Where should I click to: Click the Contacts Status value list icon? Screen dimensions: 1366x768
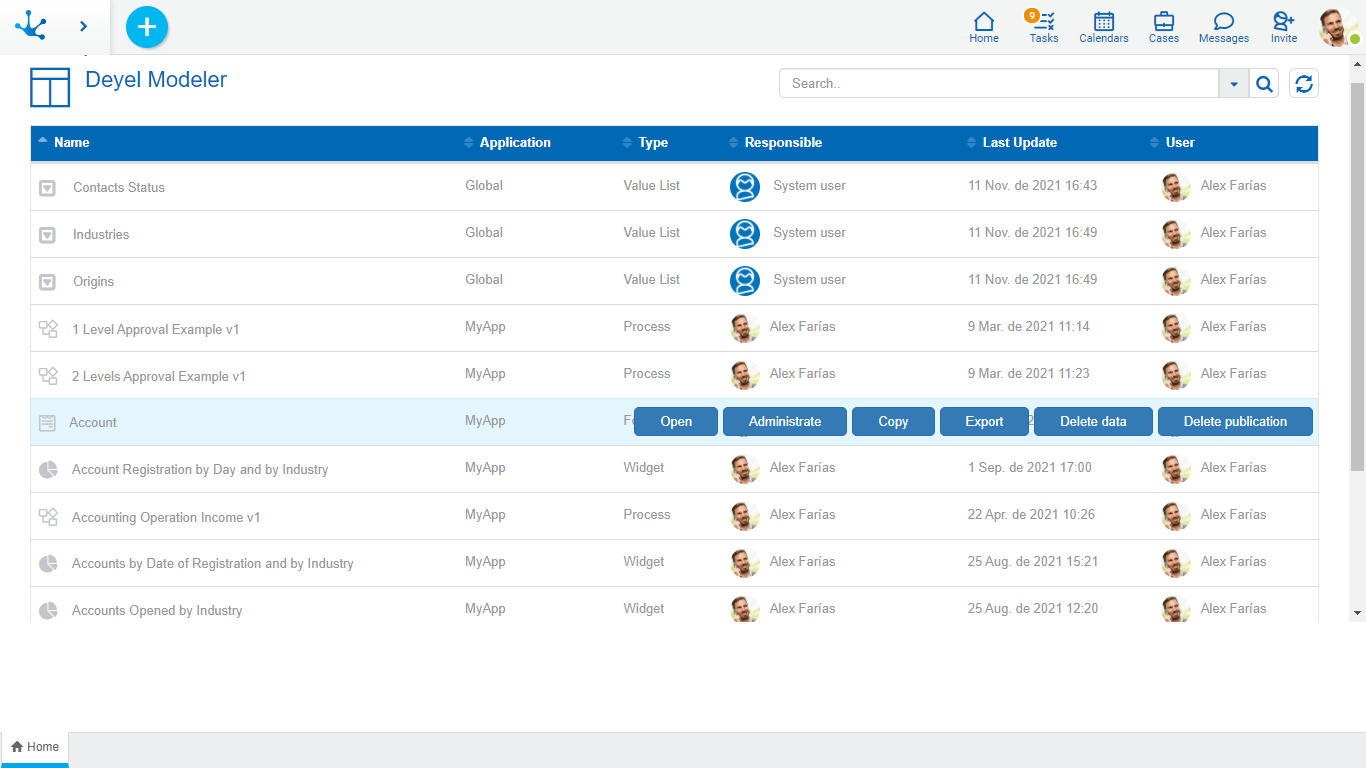pyautogui.click(x=47, y=188)
